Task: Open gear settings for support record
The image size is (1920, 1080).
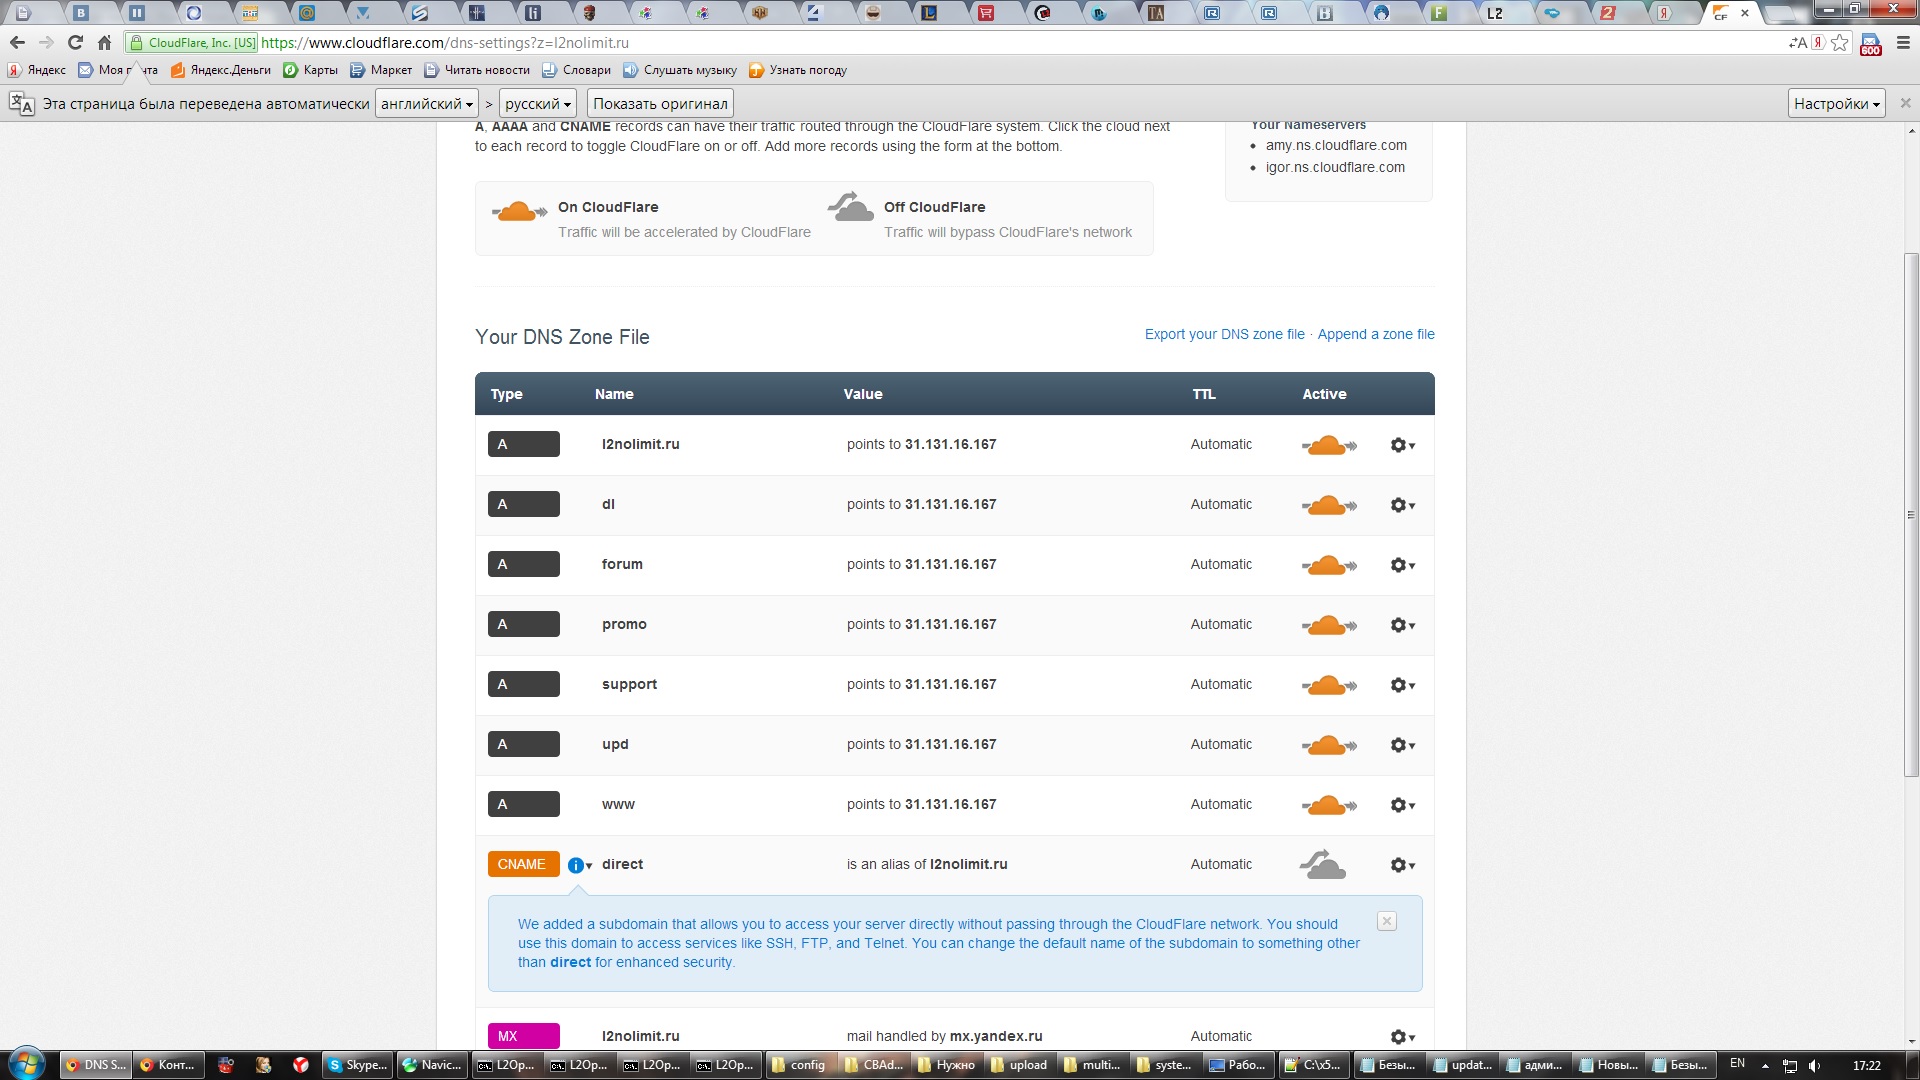Action: (1402, 685)
